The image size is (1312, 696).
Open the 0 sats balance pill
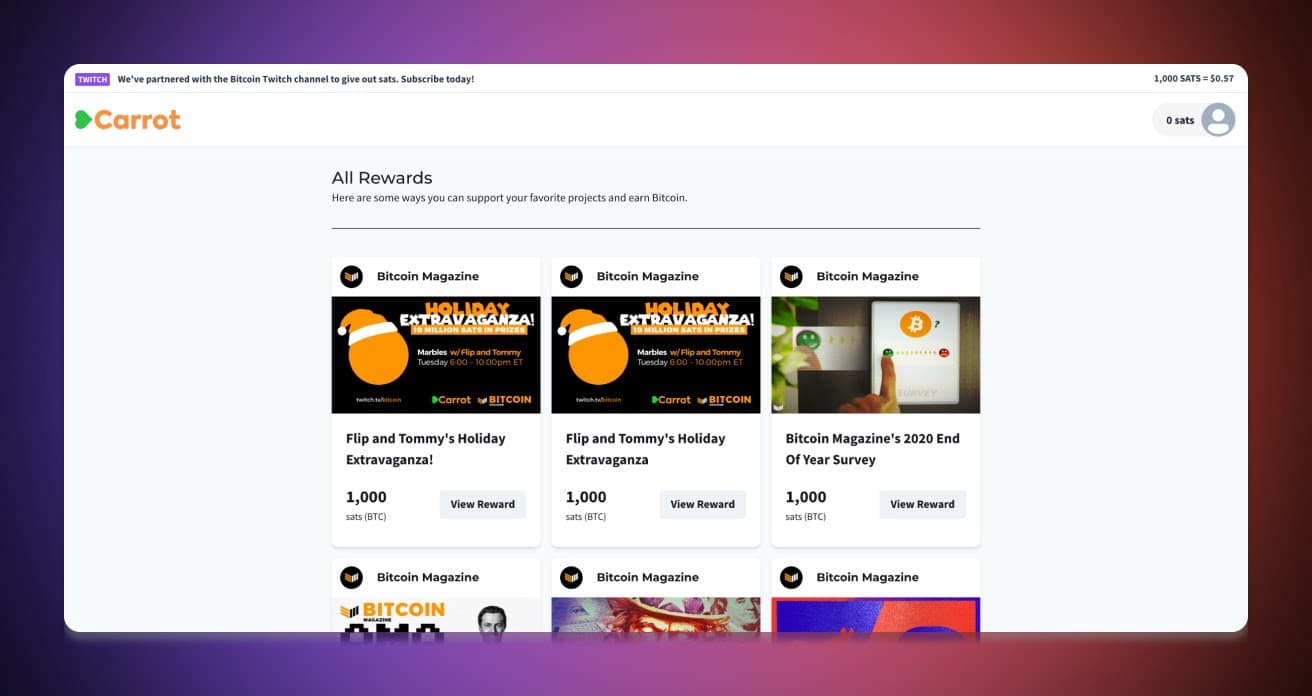(x=1194, y=120)
